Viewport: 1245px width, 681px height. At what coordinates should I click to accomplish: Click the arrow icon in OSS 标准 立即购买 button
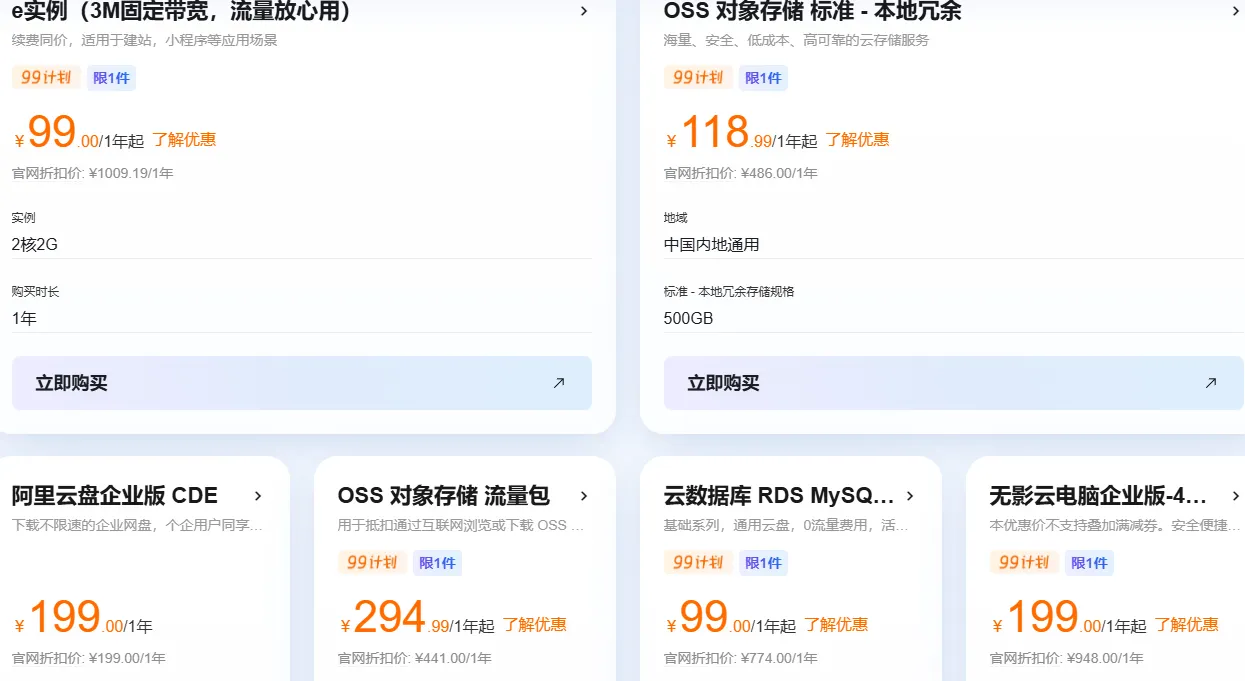tap(1211, 383)
